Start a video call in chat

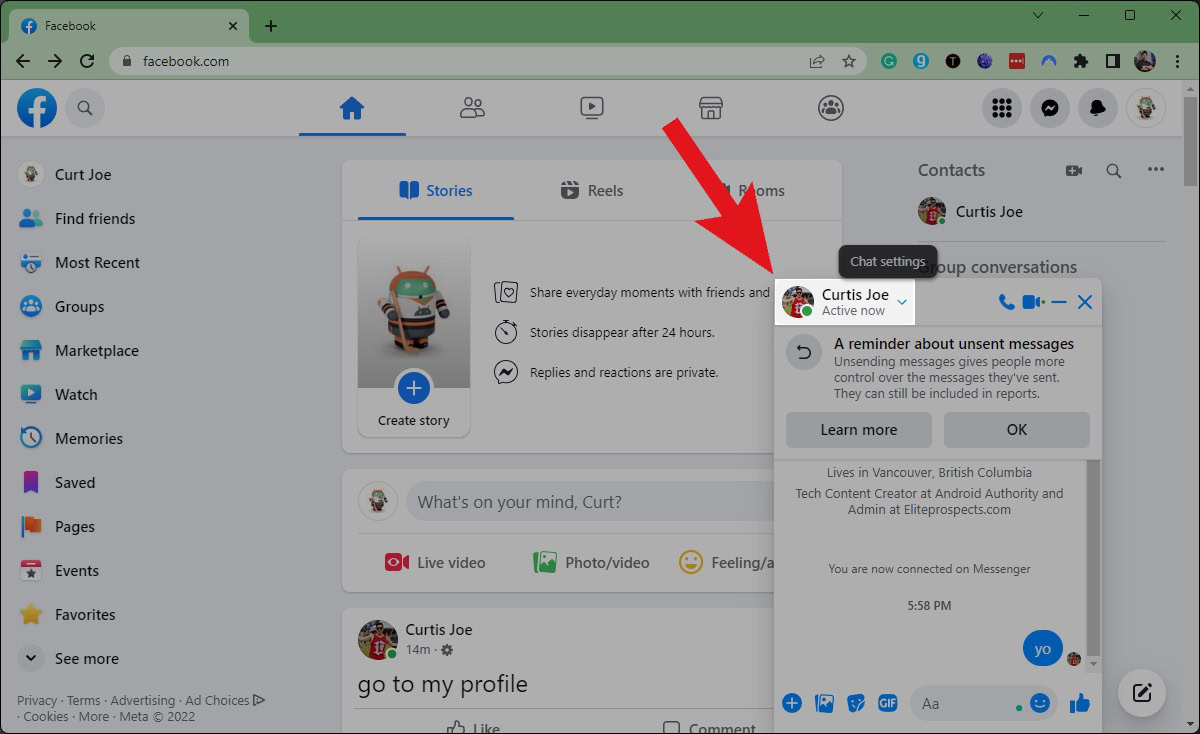[x=1034, y=302]
